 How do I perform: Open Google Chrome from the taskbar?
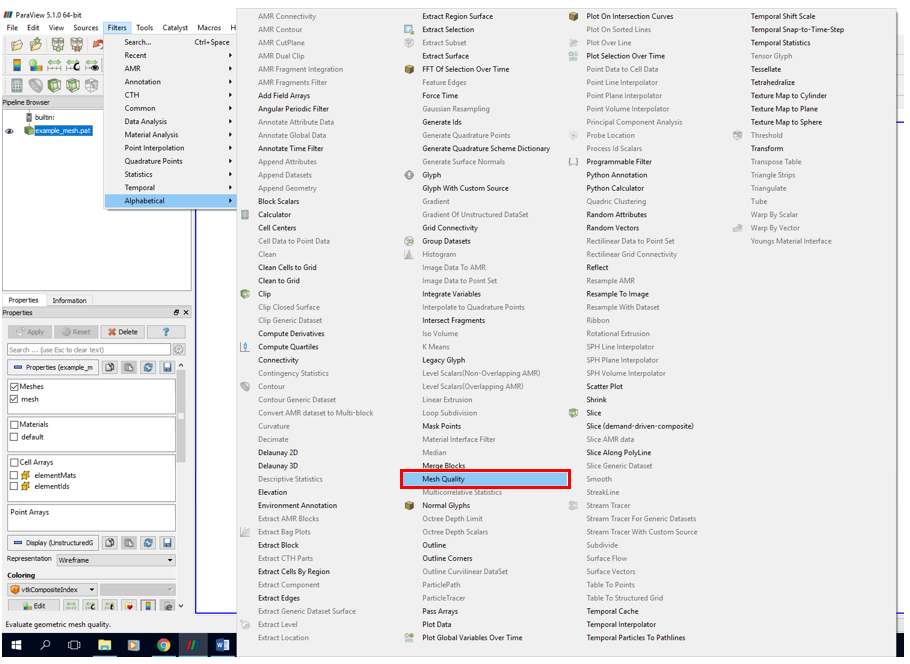tap(163, 646)
